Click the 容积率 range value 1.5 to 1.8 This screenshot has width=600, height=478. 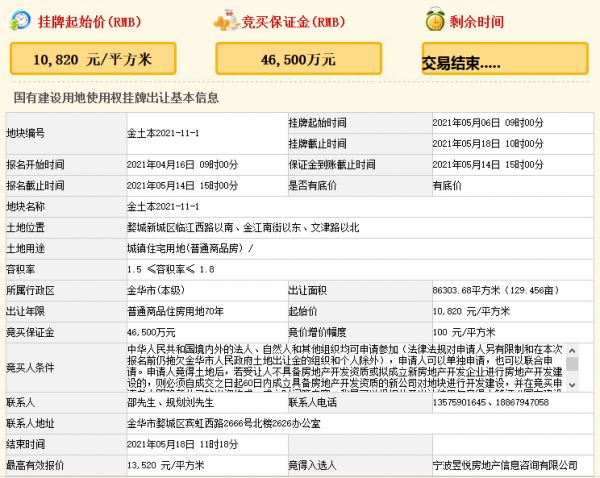coord(171,269)
